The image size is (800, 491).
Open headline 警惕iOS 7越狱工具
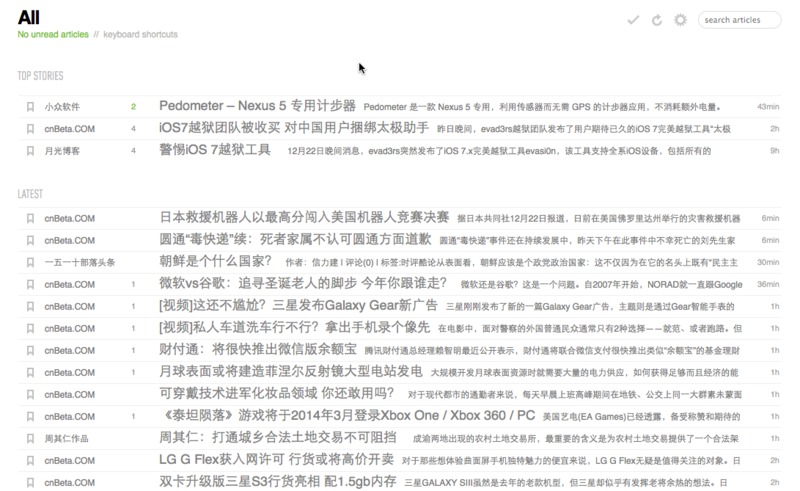point(215,150)
